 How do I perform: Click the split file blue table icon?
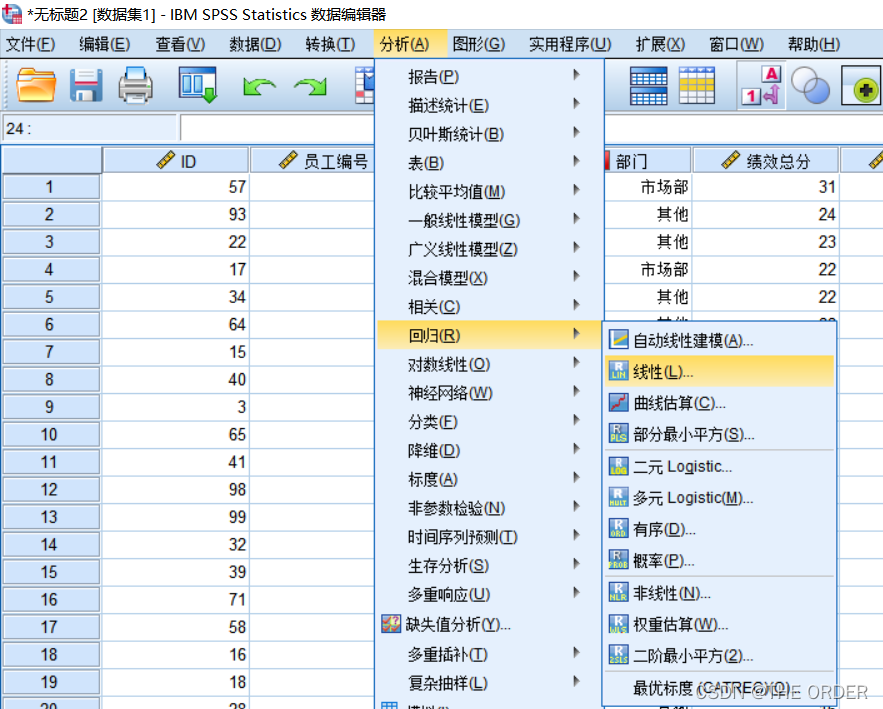[648, 86]
